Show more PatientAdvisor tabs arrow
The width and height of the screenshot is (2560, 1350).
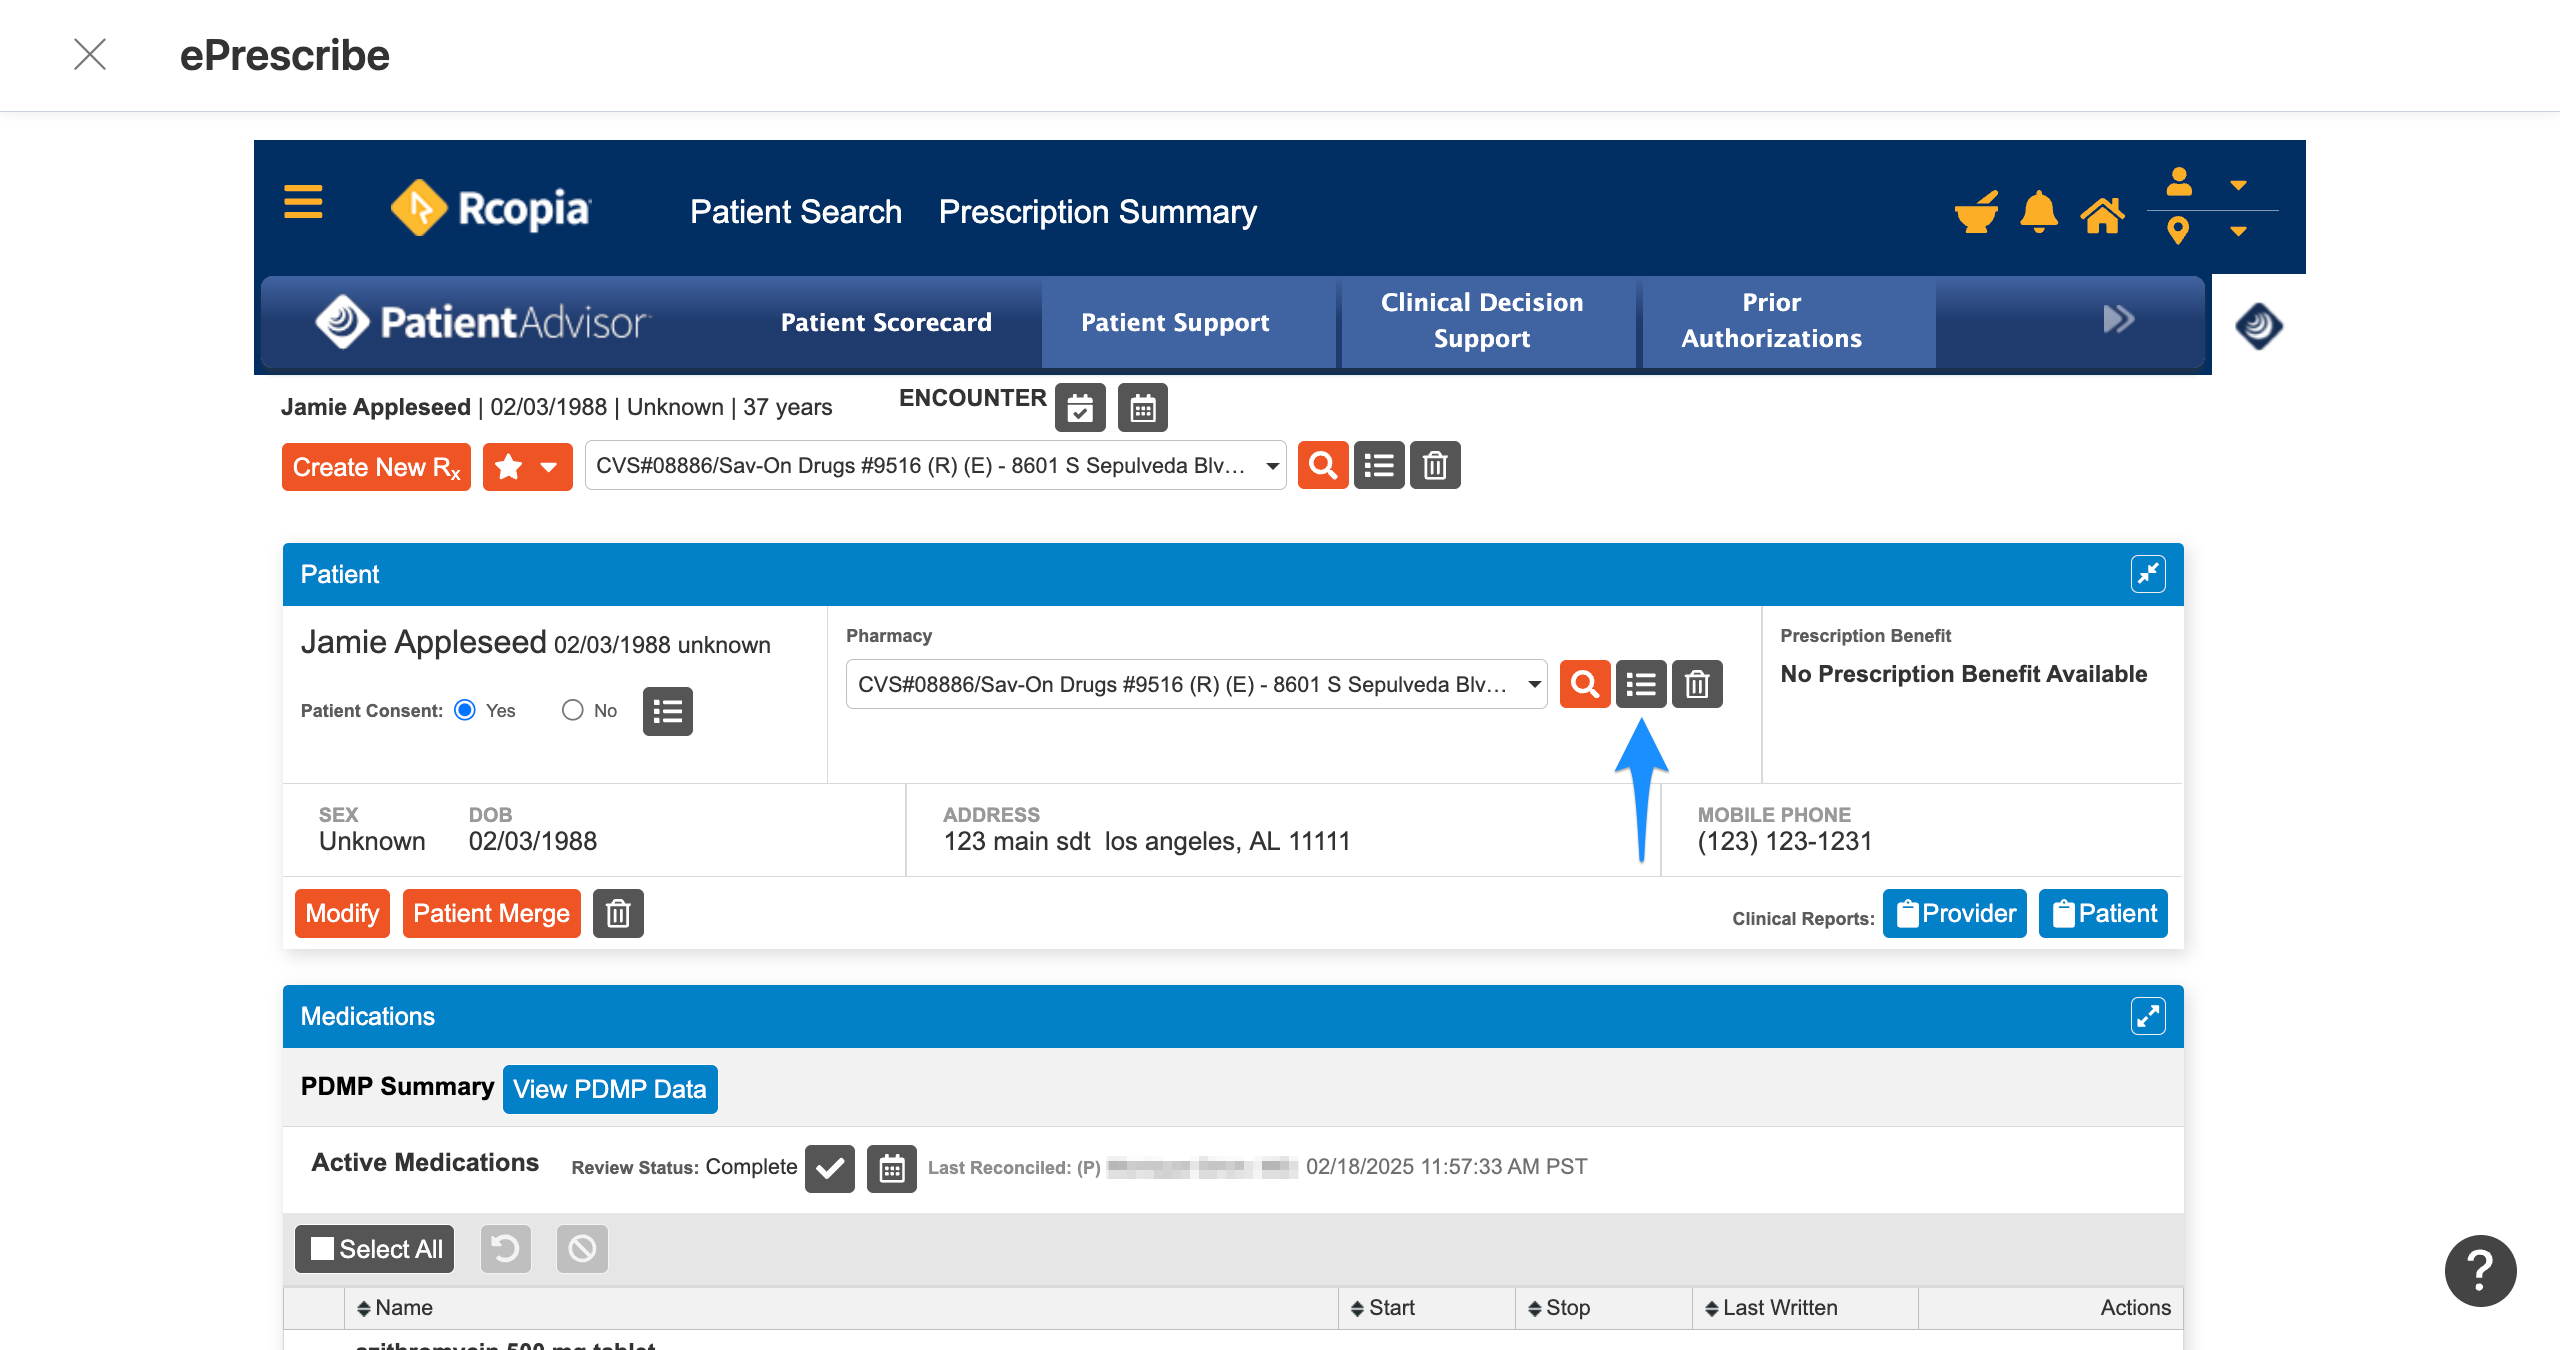[2118, 319]
